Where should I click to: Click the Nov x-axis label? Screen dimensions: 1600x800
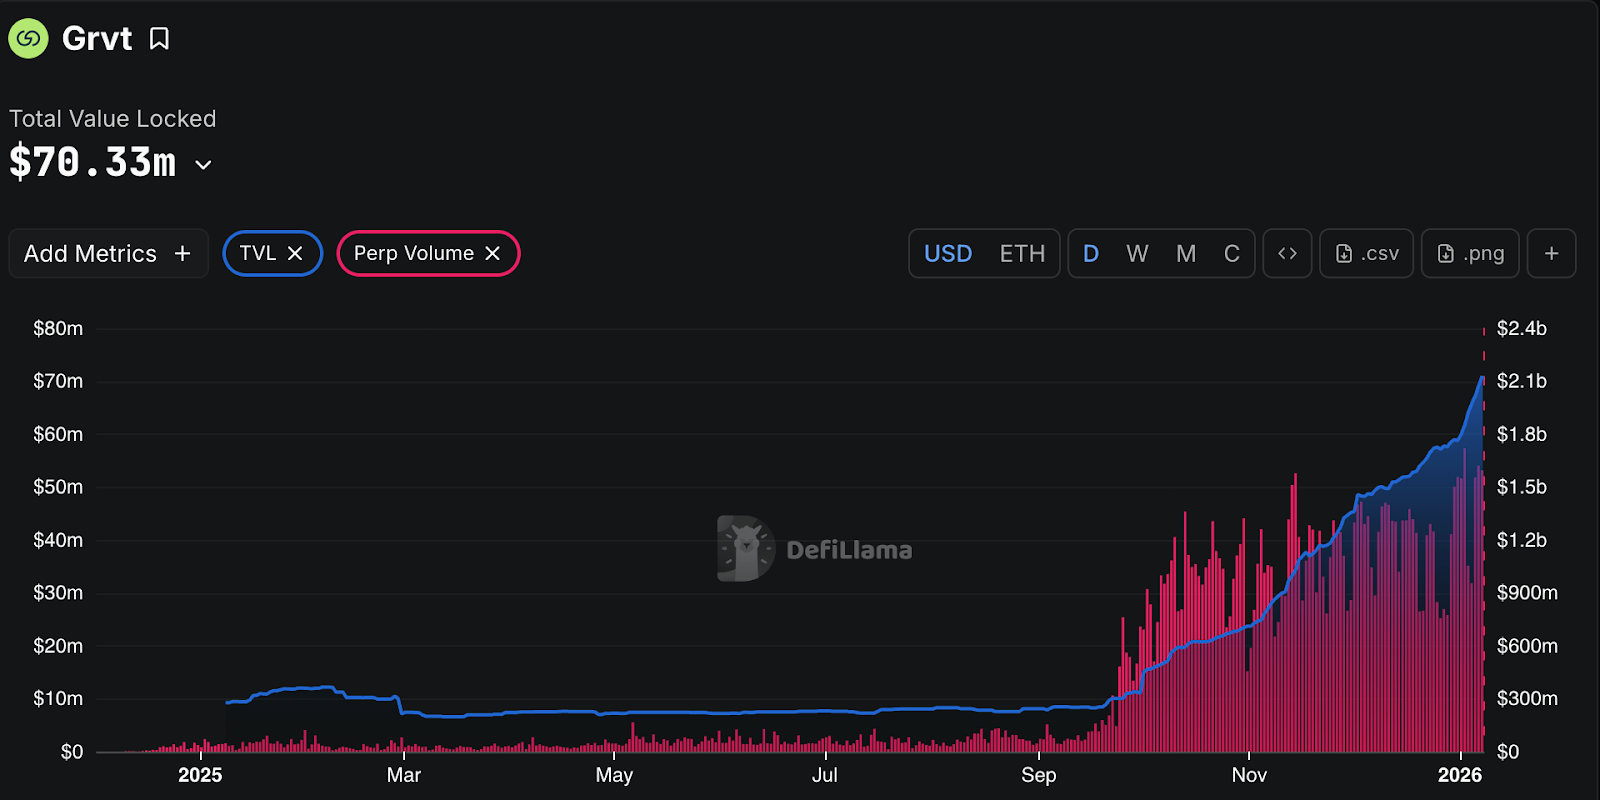pos(1249,775)
